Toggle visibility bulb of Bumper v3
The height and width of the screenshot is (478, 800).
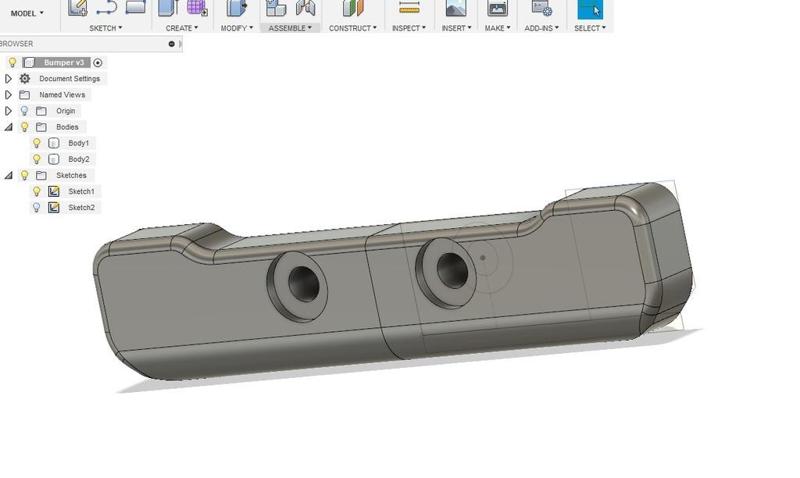[x=12, y=62]
